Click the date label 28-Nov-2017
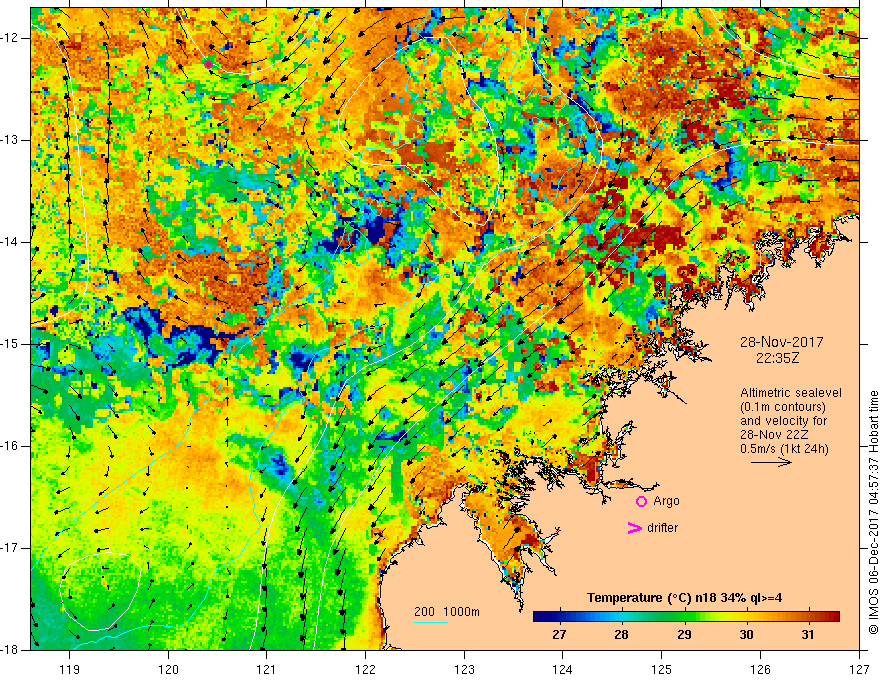The image size is (880, 680). coord(781,342)
